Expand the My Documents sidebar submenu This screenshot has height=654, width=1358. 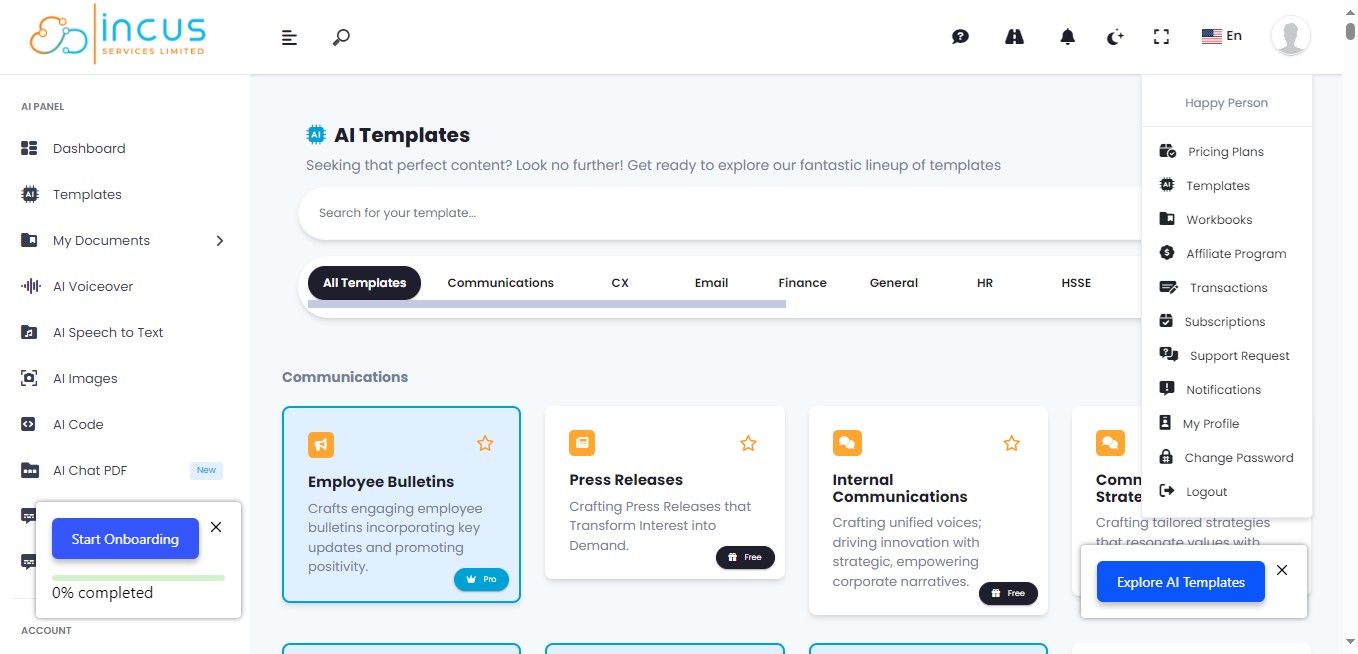click(x=220, y=241)
